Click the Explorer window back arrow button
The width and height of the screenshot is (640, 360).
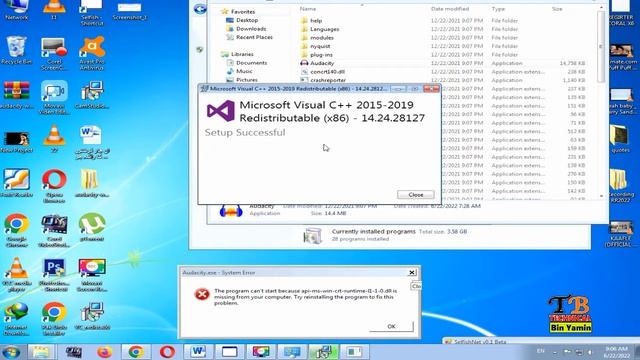(x=200, y=9)
